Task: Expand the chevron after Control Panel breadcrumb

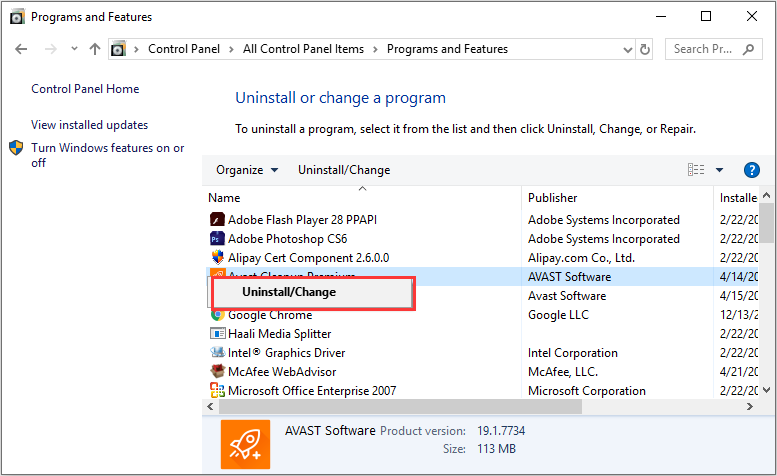Action: tap(231, 49)
